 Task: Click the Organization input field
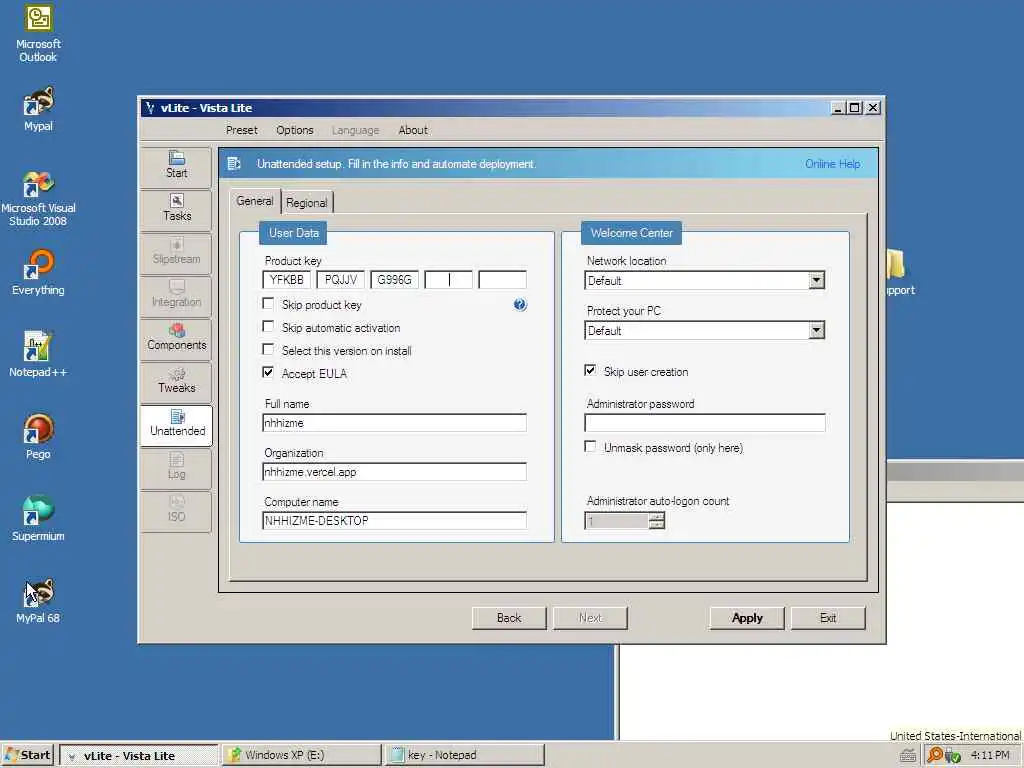pos(394,472)
